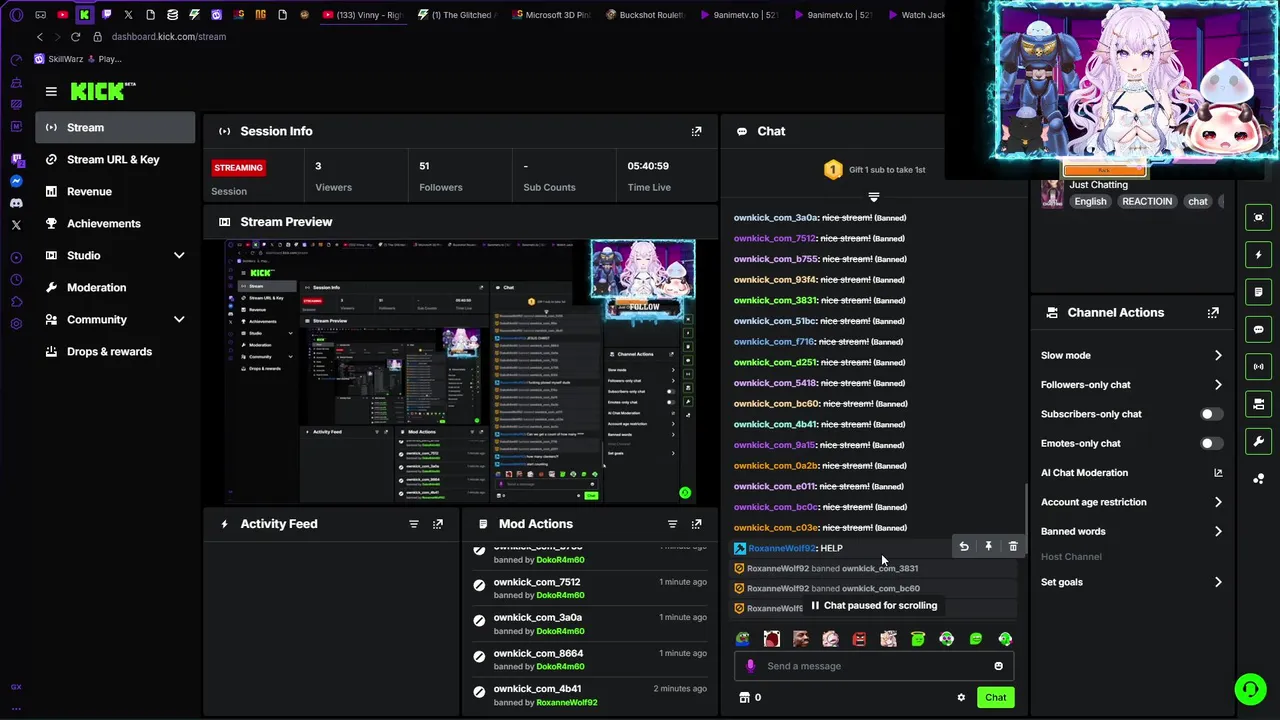
Task: Reload the browser page
Action: tap(75, 37)
